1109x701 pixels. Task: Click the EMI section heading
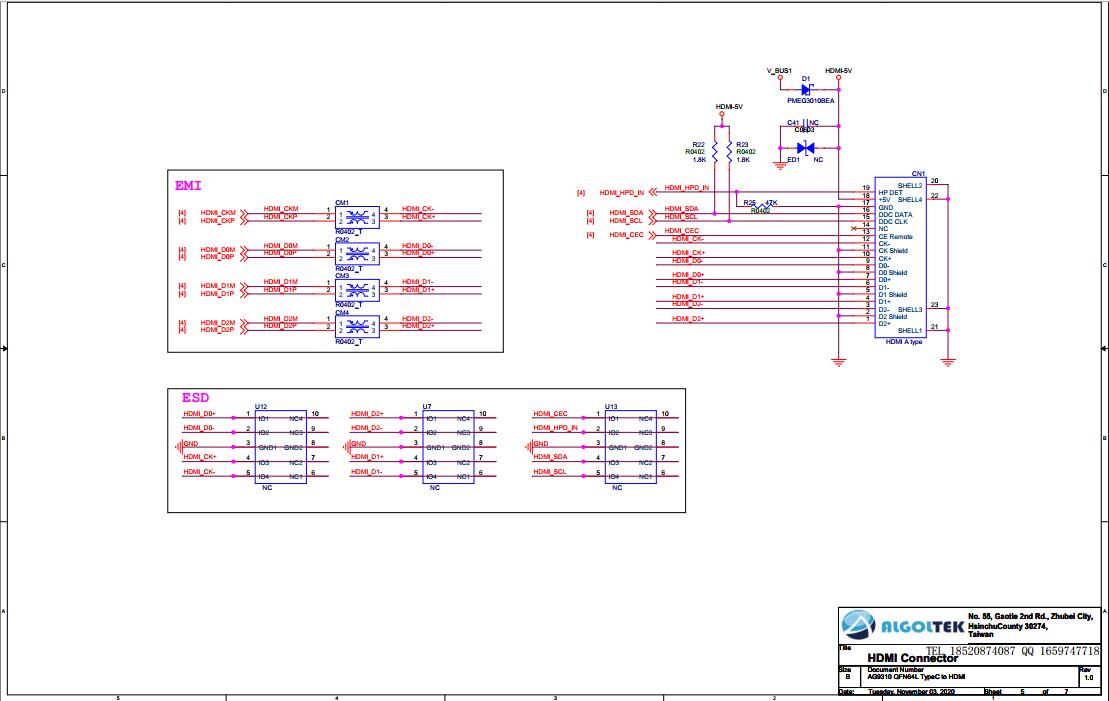point(188,186)
